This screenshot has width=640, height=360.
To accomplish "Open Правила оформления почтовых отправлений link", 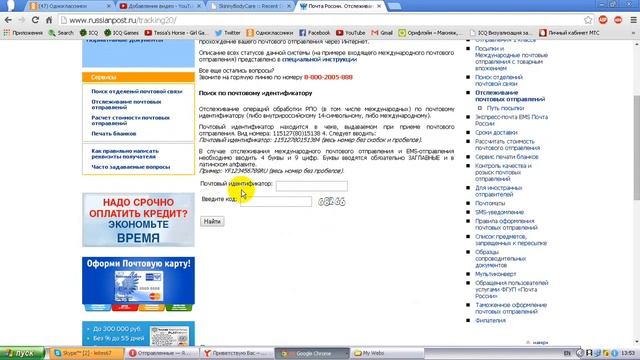I will pyautogui.click(x=506, y=224).
